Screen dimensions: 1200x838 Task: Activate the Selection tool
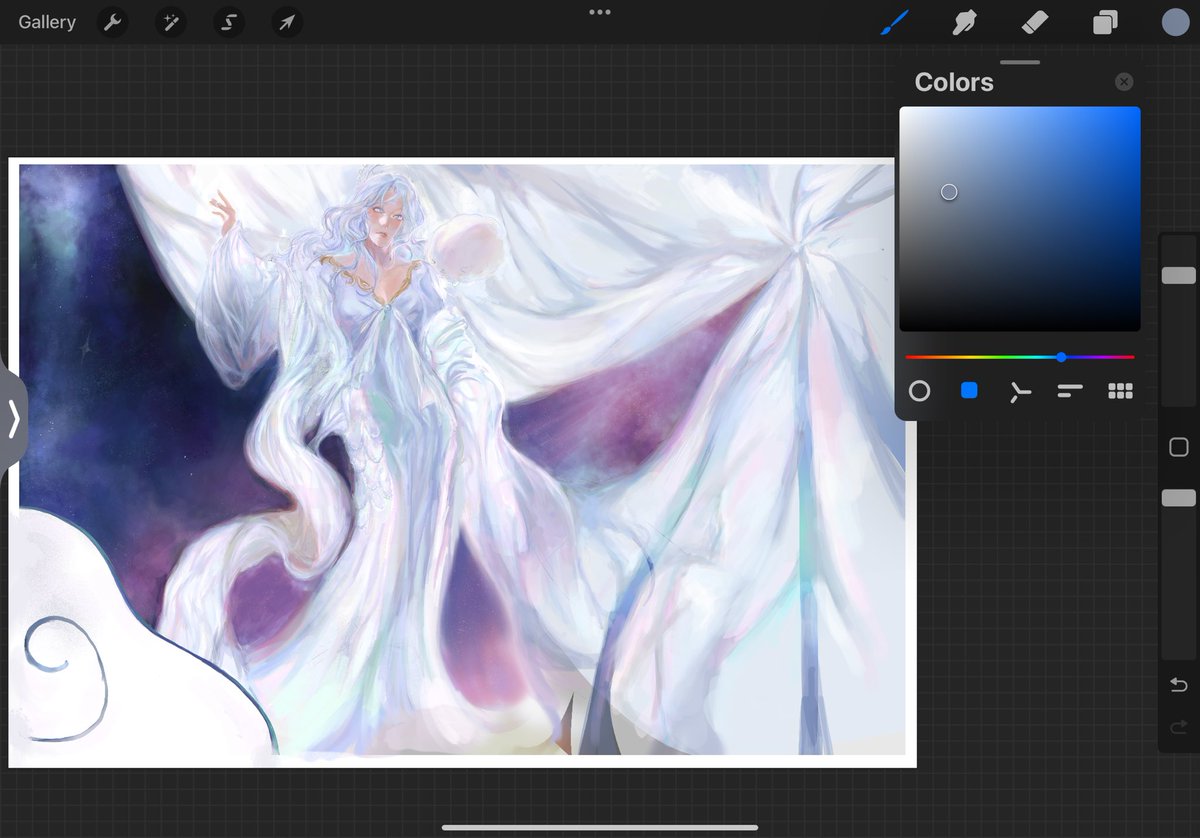pyautogui.click(x=229, y=22)
